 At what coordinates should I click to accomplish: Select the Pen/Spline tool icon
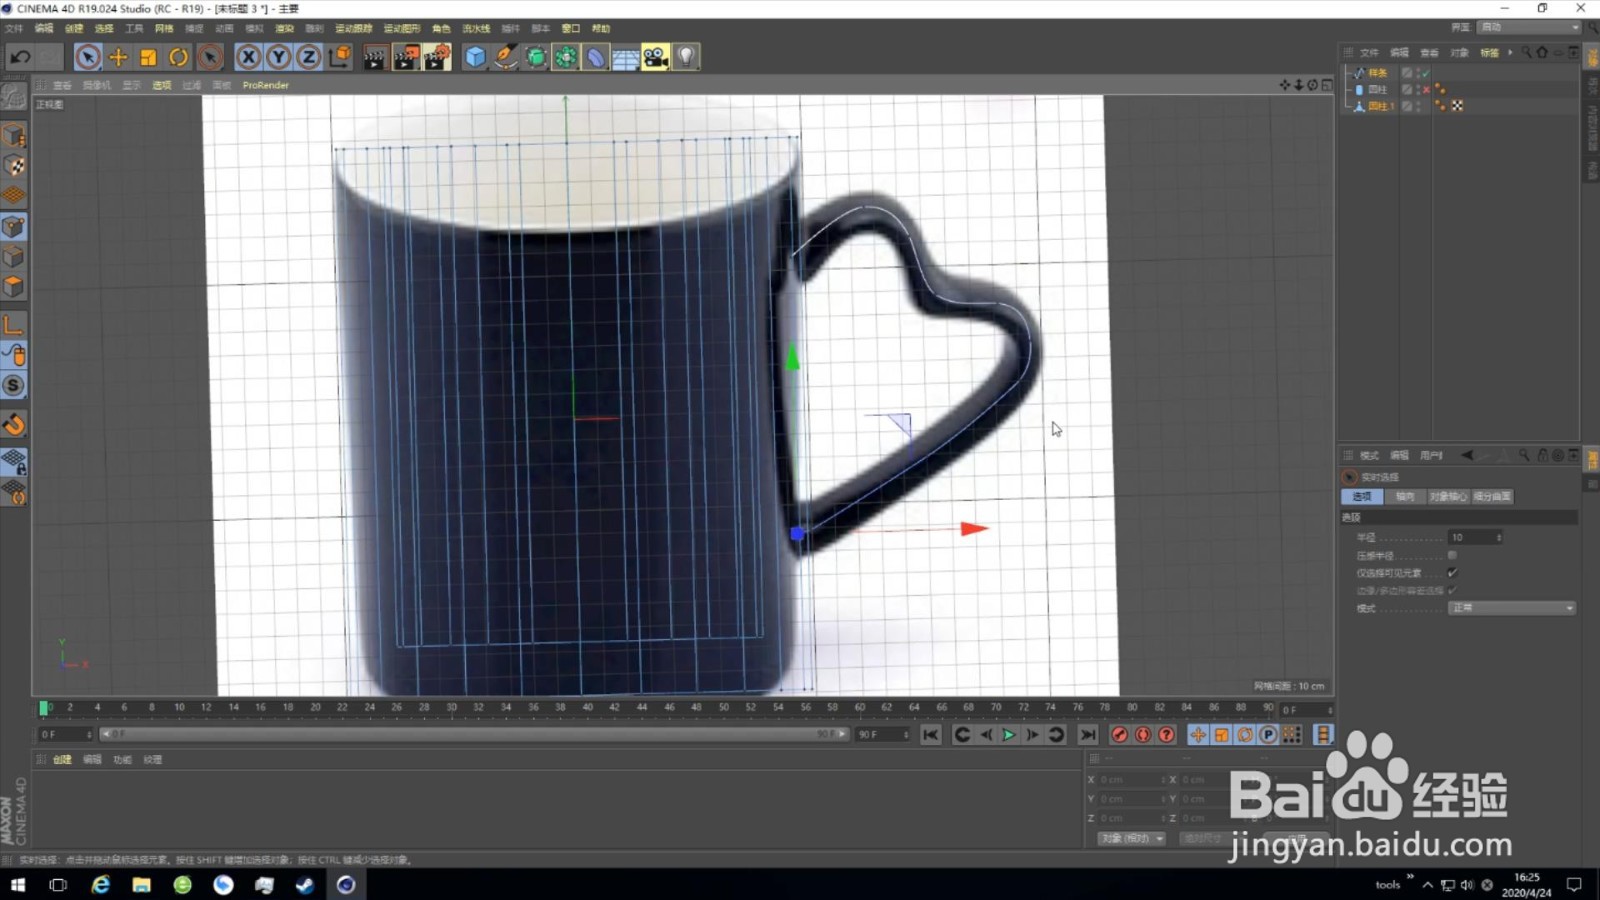click(x=506, y=57)
